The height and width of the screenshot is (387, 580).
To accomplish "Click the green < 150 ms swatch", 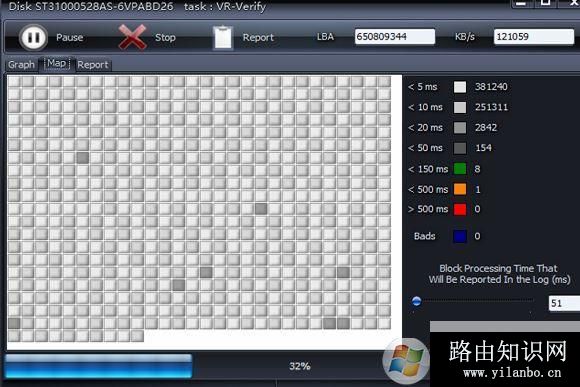I will coord(460,169).
